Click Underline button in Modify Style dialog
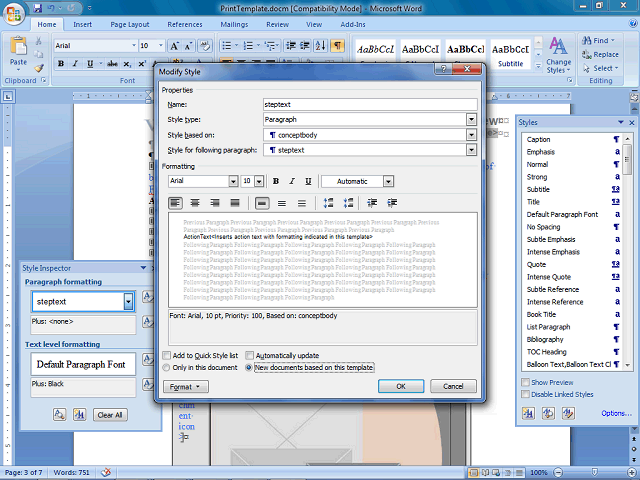The width and height of the screenshot is (640, 480). click(308, 181)
